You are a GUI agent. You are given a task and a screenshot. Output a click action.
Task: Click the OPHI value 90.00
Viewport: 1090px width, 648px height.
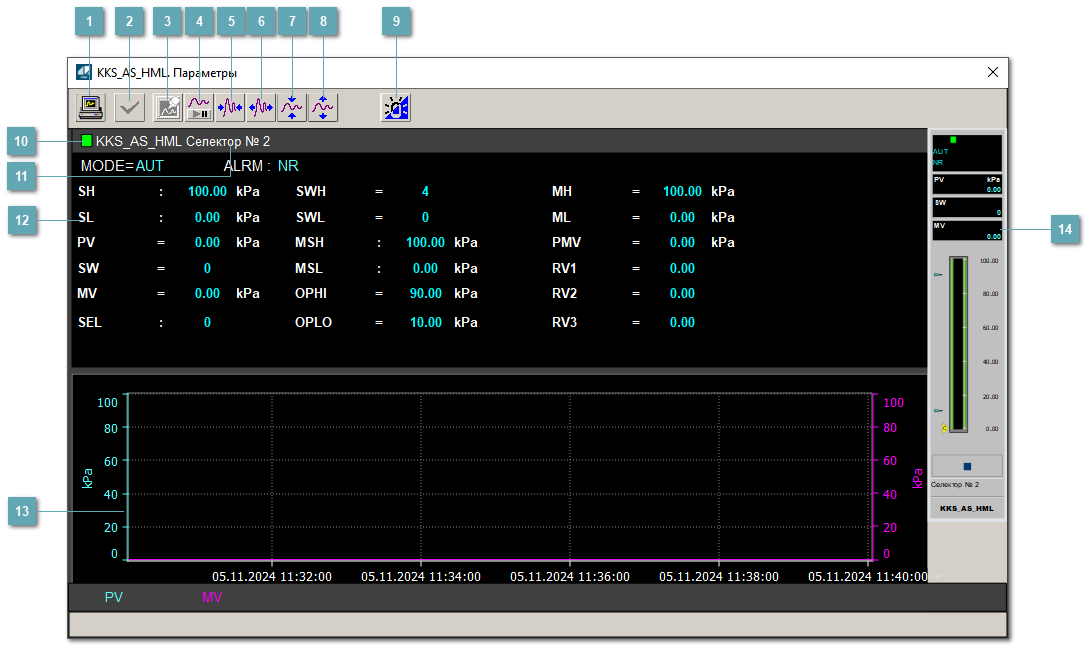tap(425, 293)
